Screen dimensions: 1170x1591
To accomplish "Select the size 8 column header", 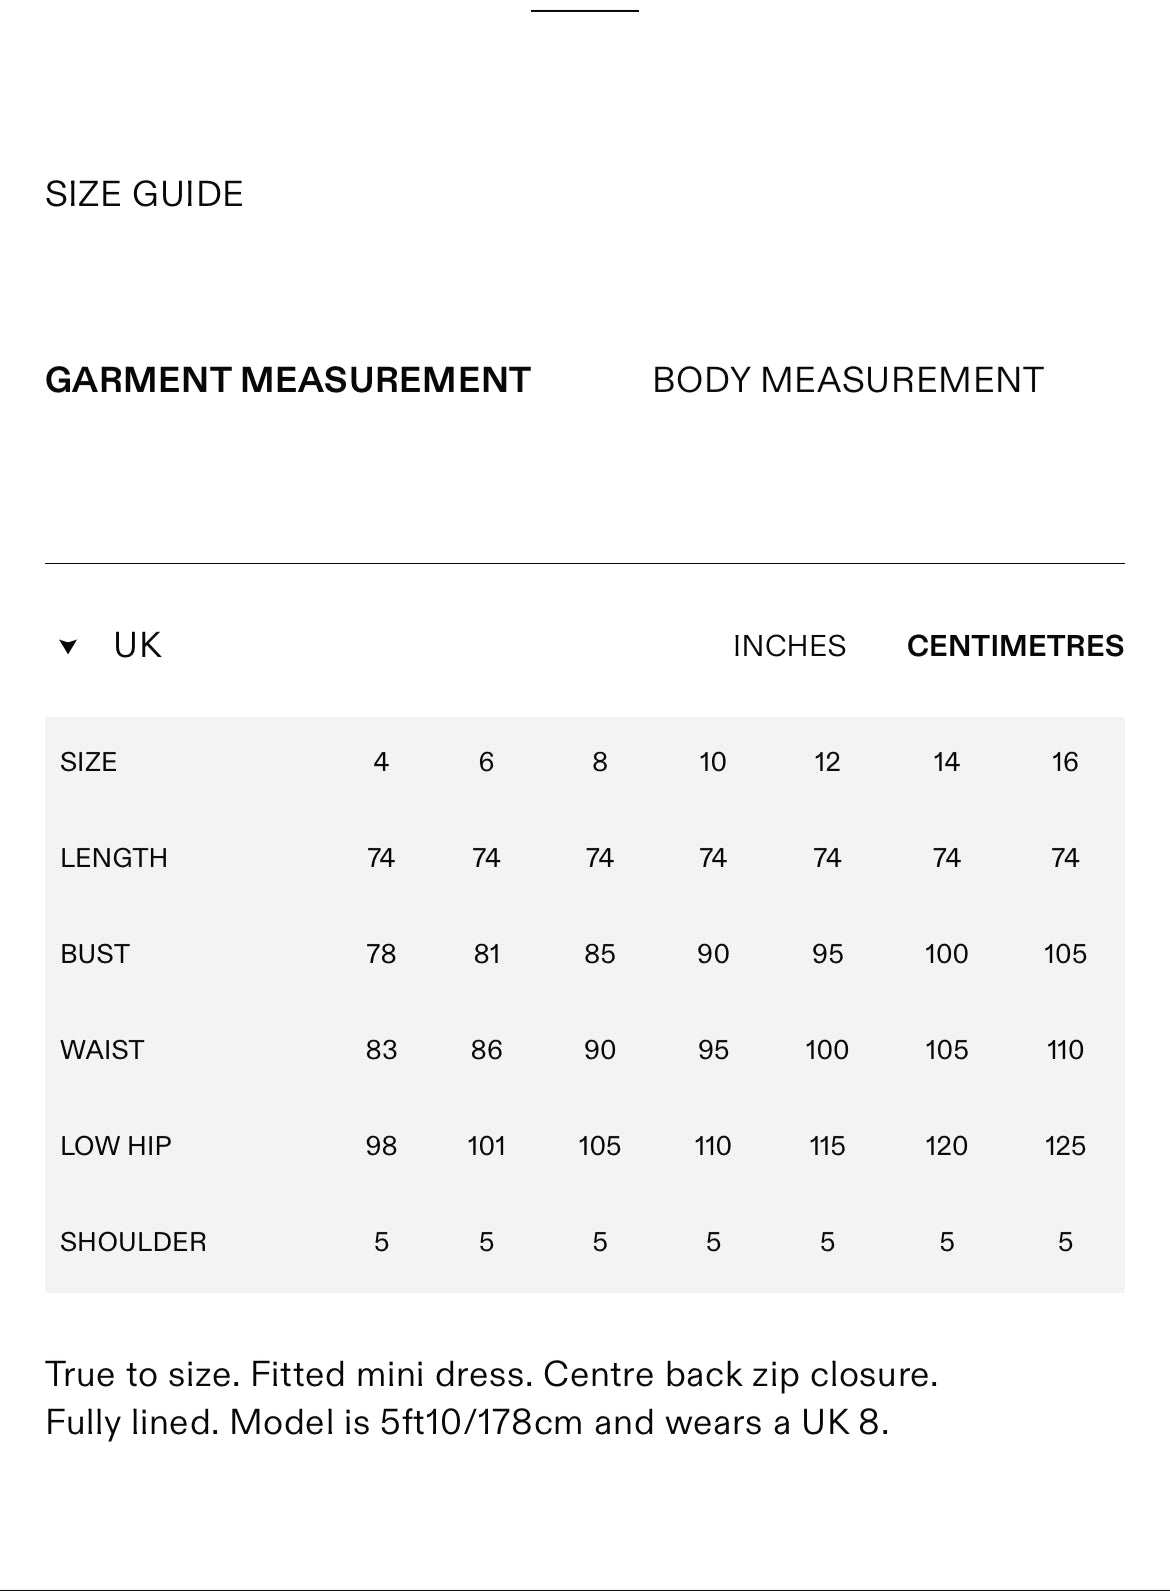I will point(600,762).
